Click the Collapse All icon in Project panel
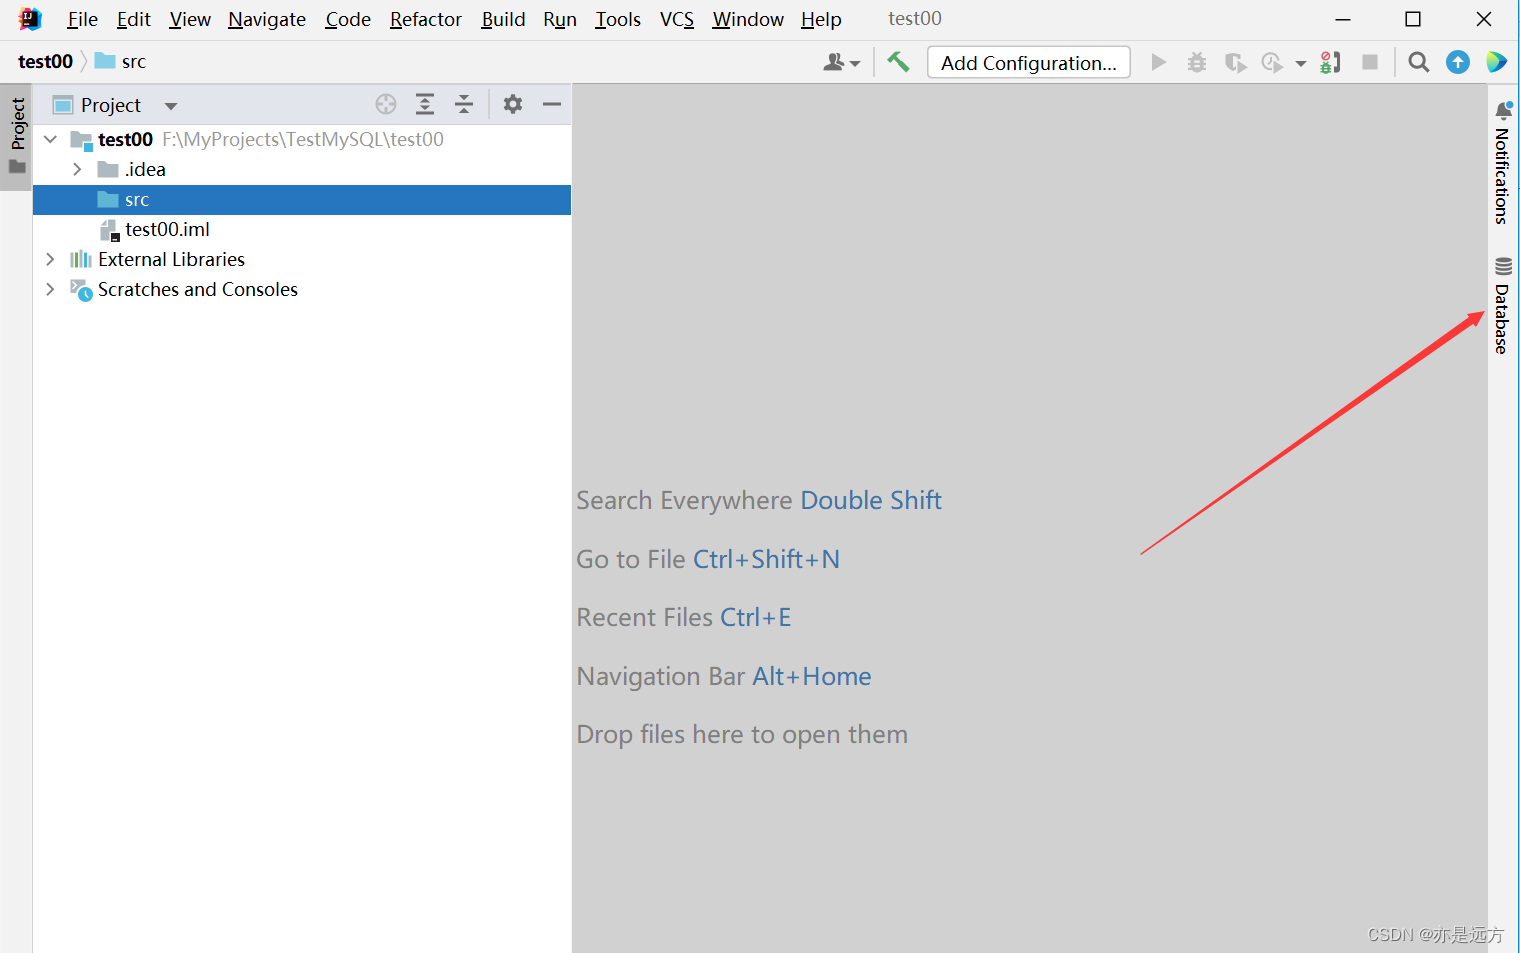 pos(464,104)
